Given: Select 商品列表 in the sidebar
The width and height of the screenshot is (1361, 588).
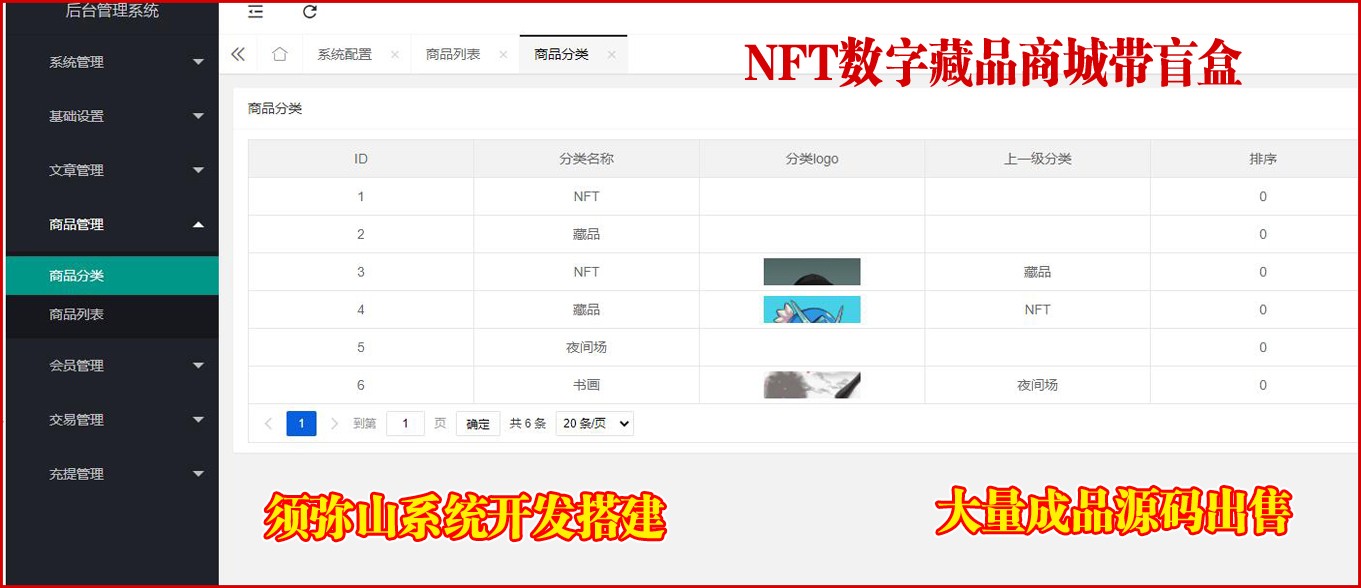Looking at the screenshot, I should pyautogui.click(x=77, y=314).
